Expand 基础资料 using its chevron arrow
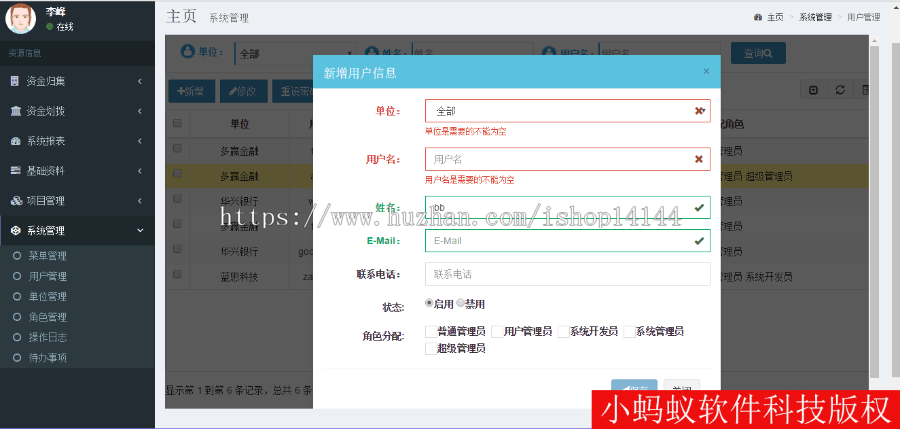This screenshot has width=900, height=429. tap(140, 171)
